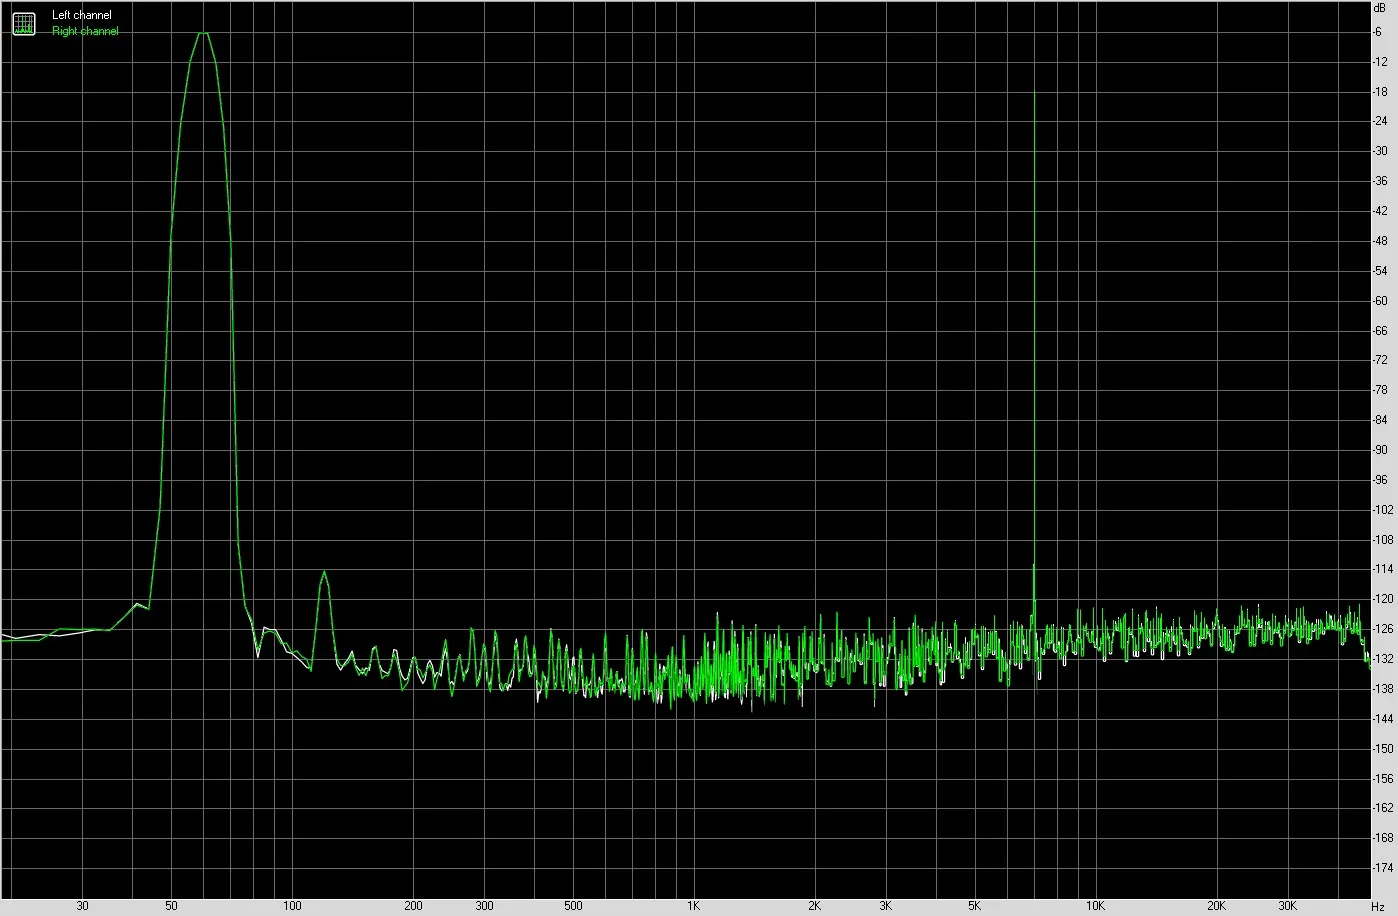Click the "1K" frequency axis label
1398x916 pixels.
693,906
